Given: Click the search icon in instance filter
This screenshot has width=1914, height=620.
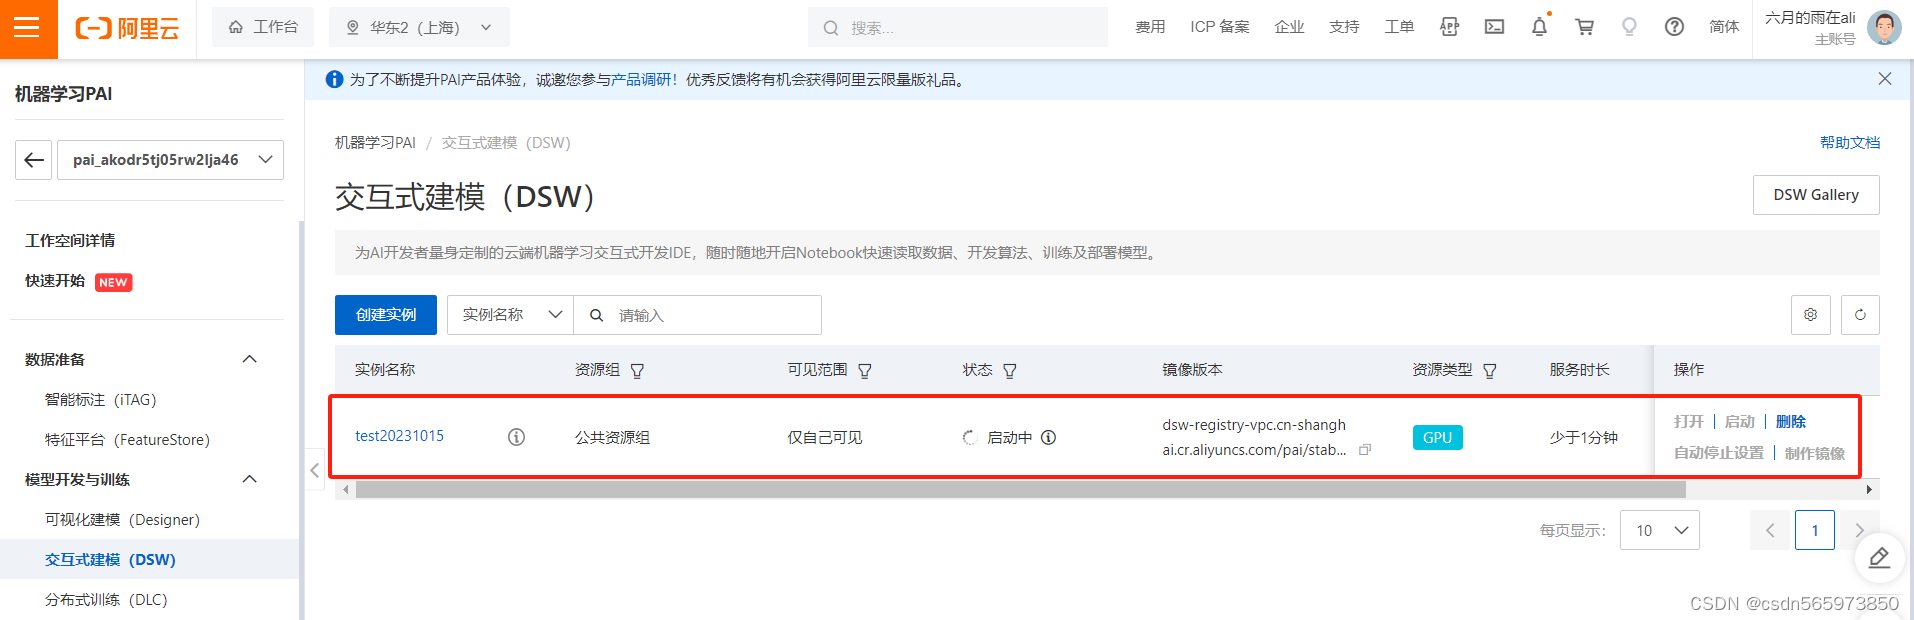Looking at the screenshot, I should 596,315.
